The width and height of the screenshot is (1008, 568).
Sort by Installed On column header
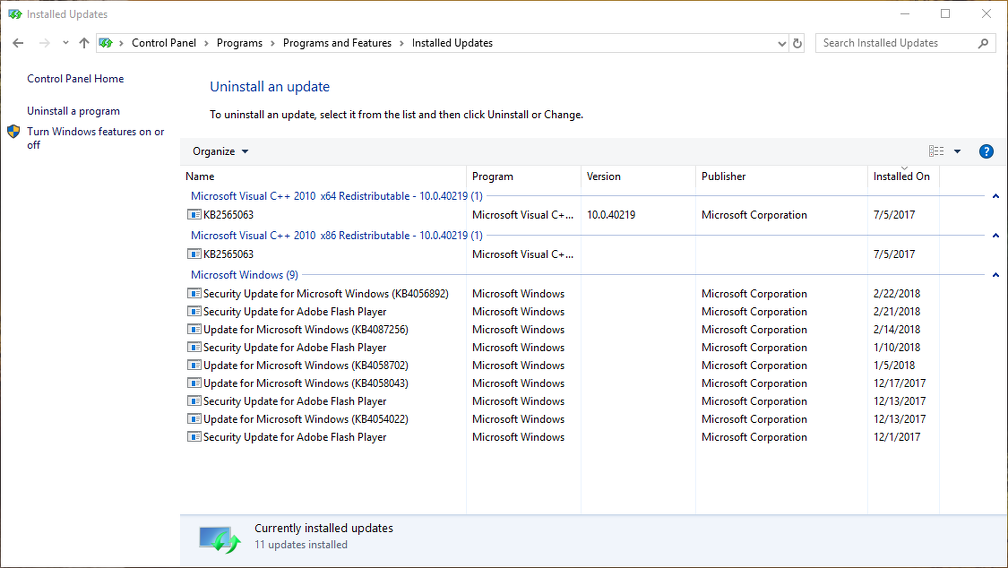(x=903, y=176)
